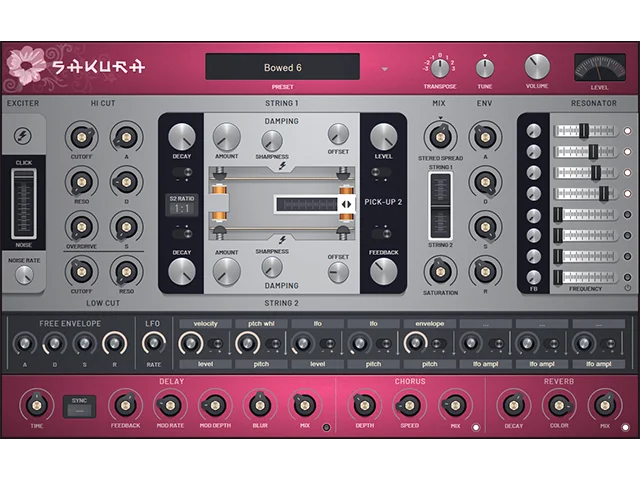Open the pitch destination under pitch whl
The width and height of the screenshot is (640, 480).
tap(261, 364)
